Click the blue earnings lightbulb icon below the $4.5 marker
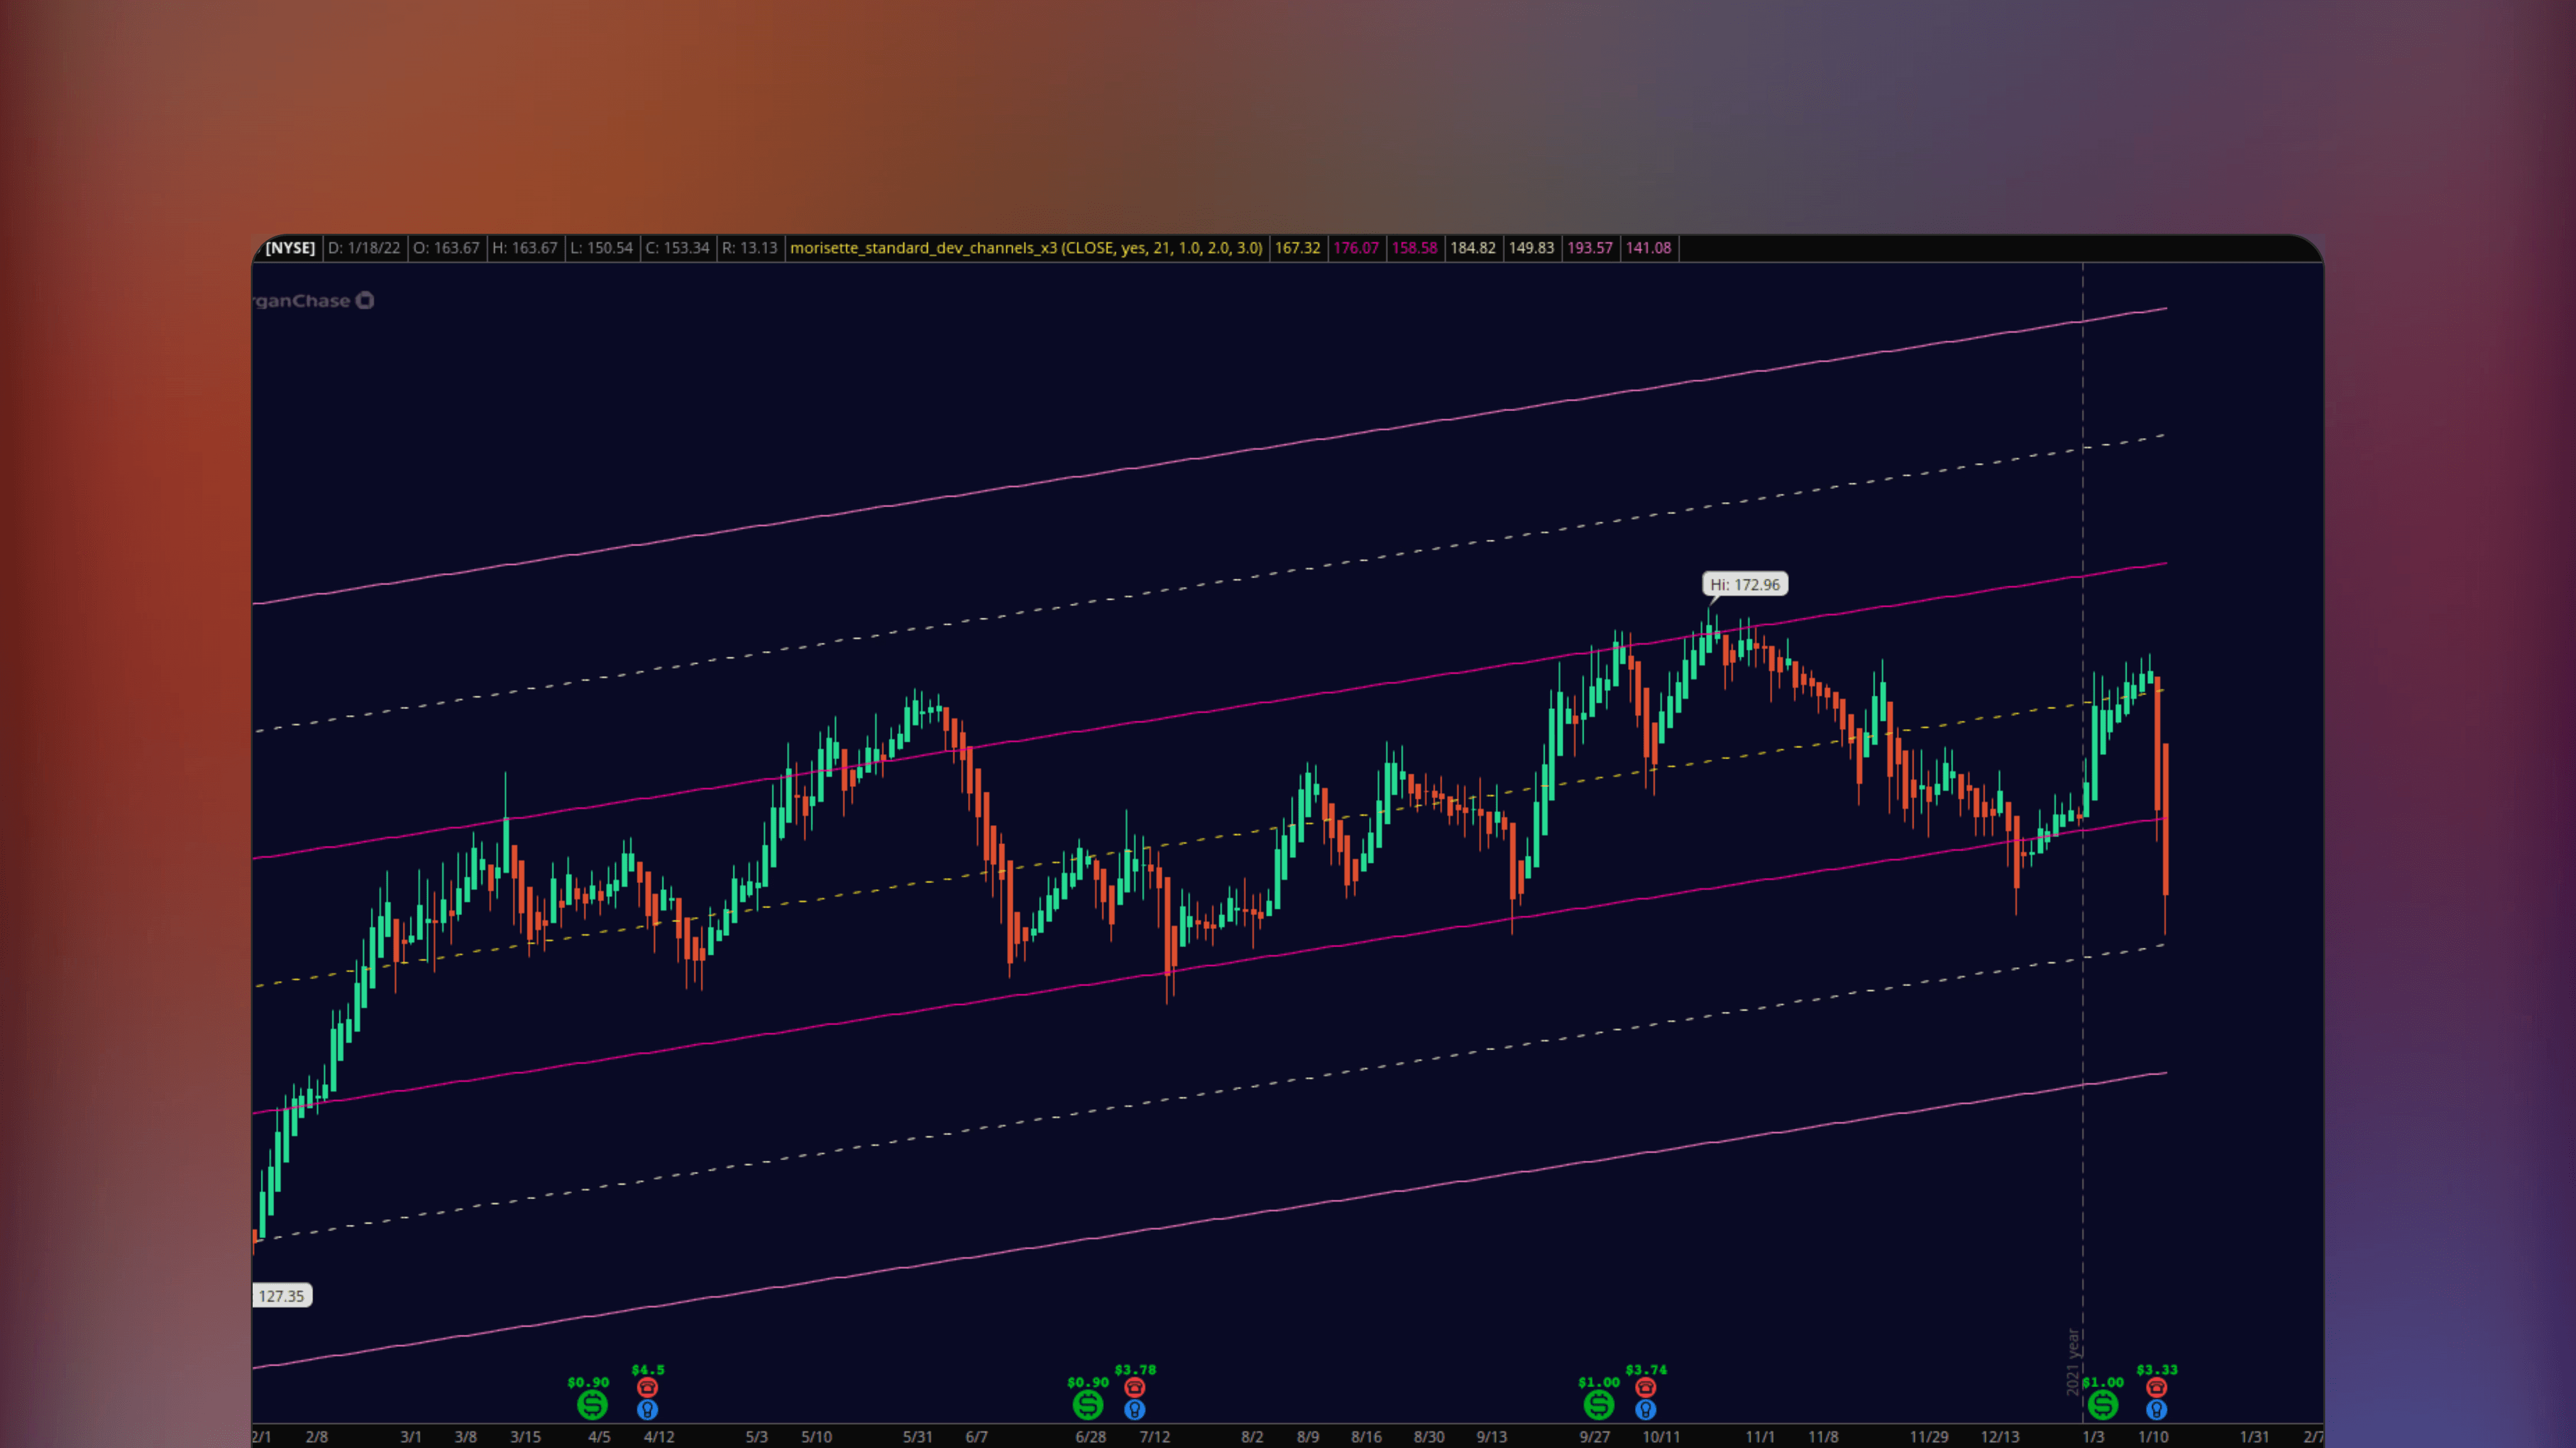This screenshot has height=1448, width=2576. click(648, 1411)
